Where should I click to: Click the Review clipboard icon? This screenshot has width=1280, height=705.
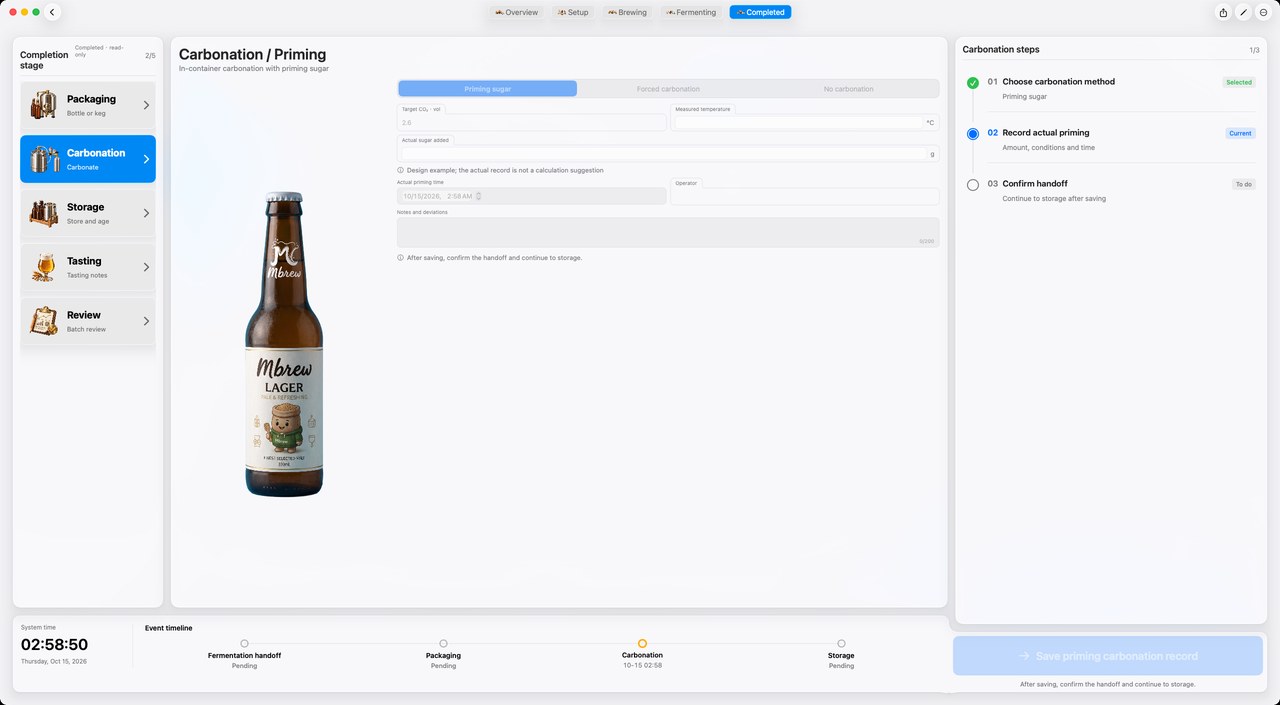44,321
